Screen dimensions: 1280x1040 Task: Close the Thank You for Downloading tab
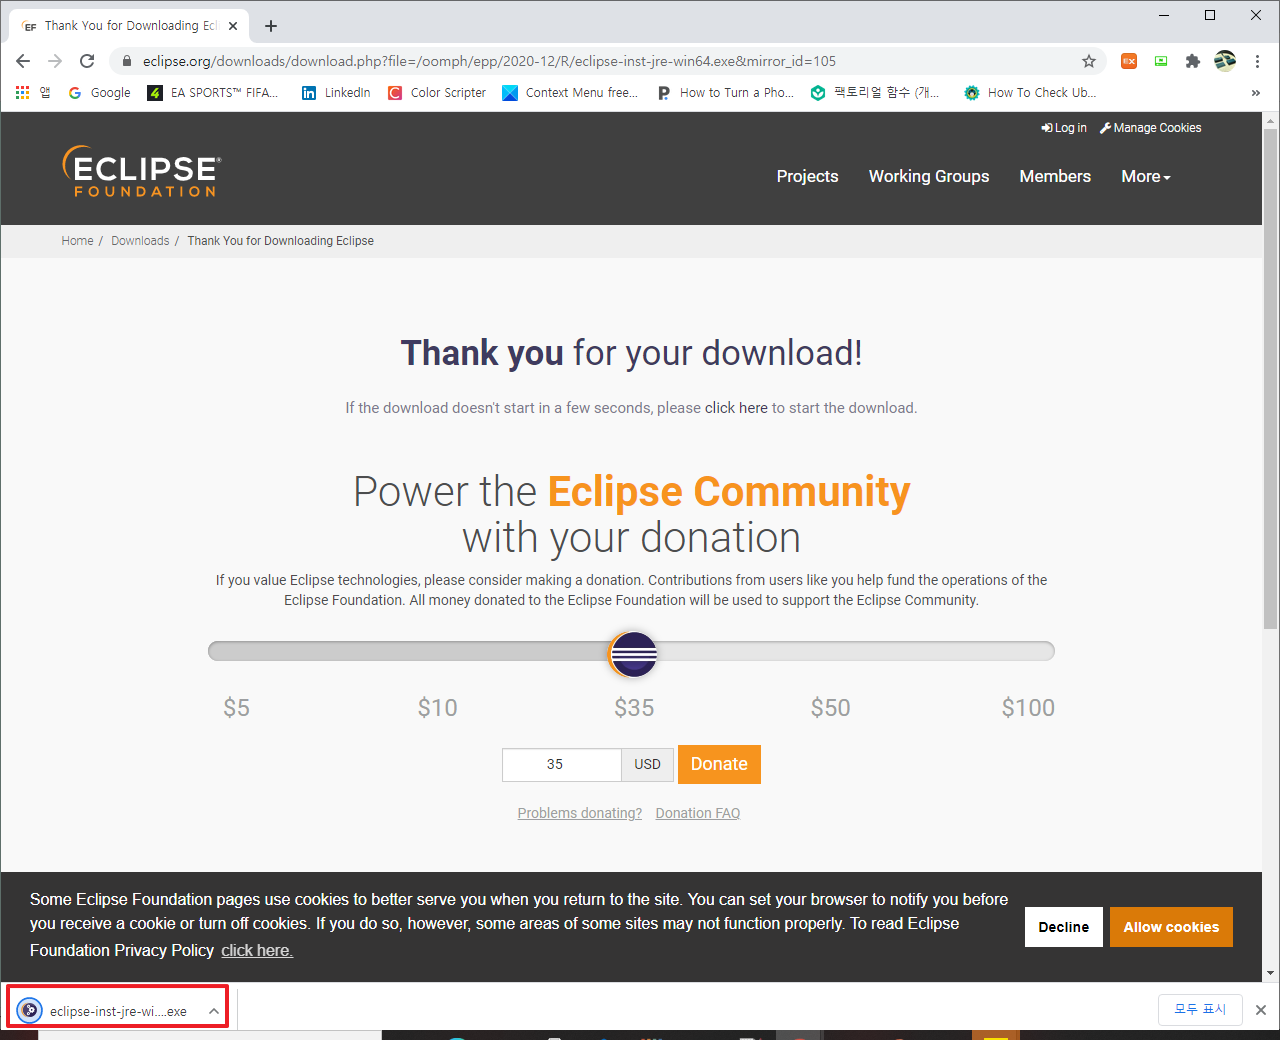[233, 26]
